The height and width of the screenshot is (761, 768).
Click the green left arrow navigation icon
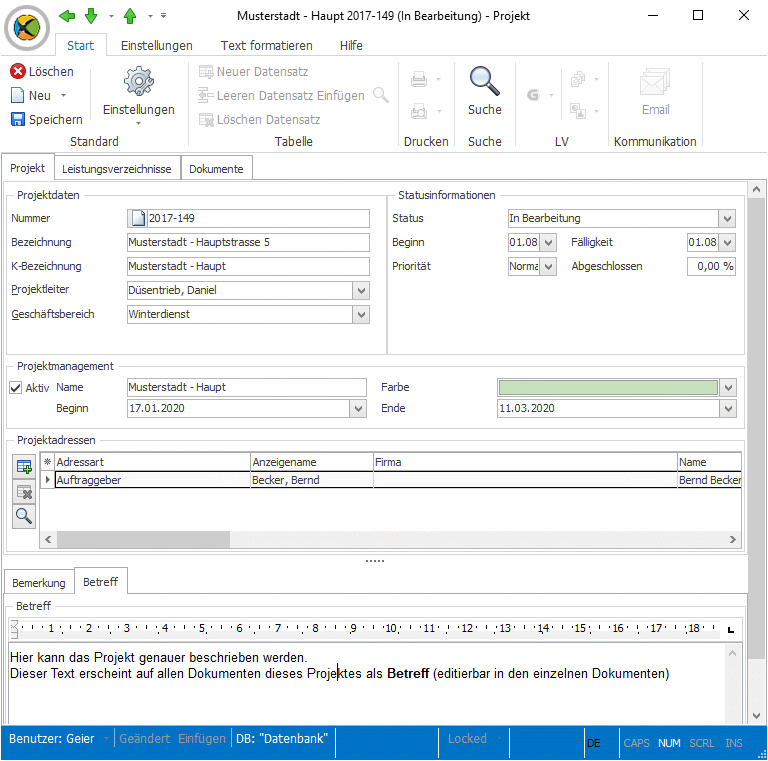click(x=67, y=16)
